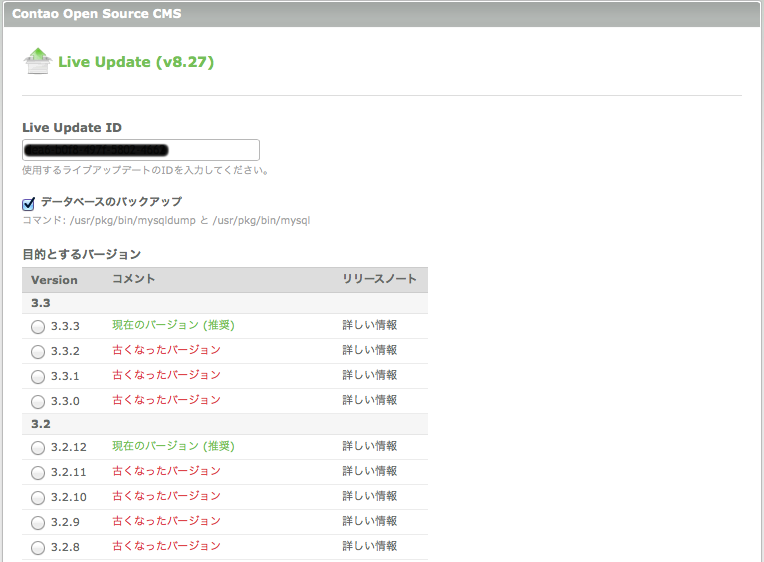Select version 3.2.10 radio button

tap(38, 498)
